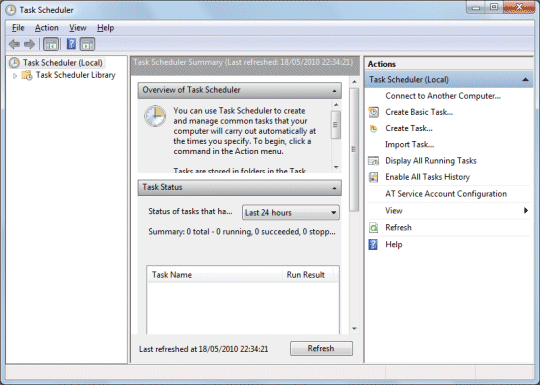Viewport: 540px width, 385px height.
Task: Click the Enable All Tasks History icon
Action: [374, 177]
